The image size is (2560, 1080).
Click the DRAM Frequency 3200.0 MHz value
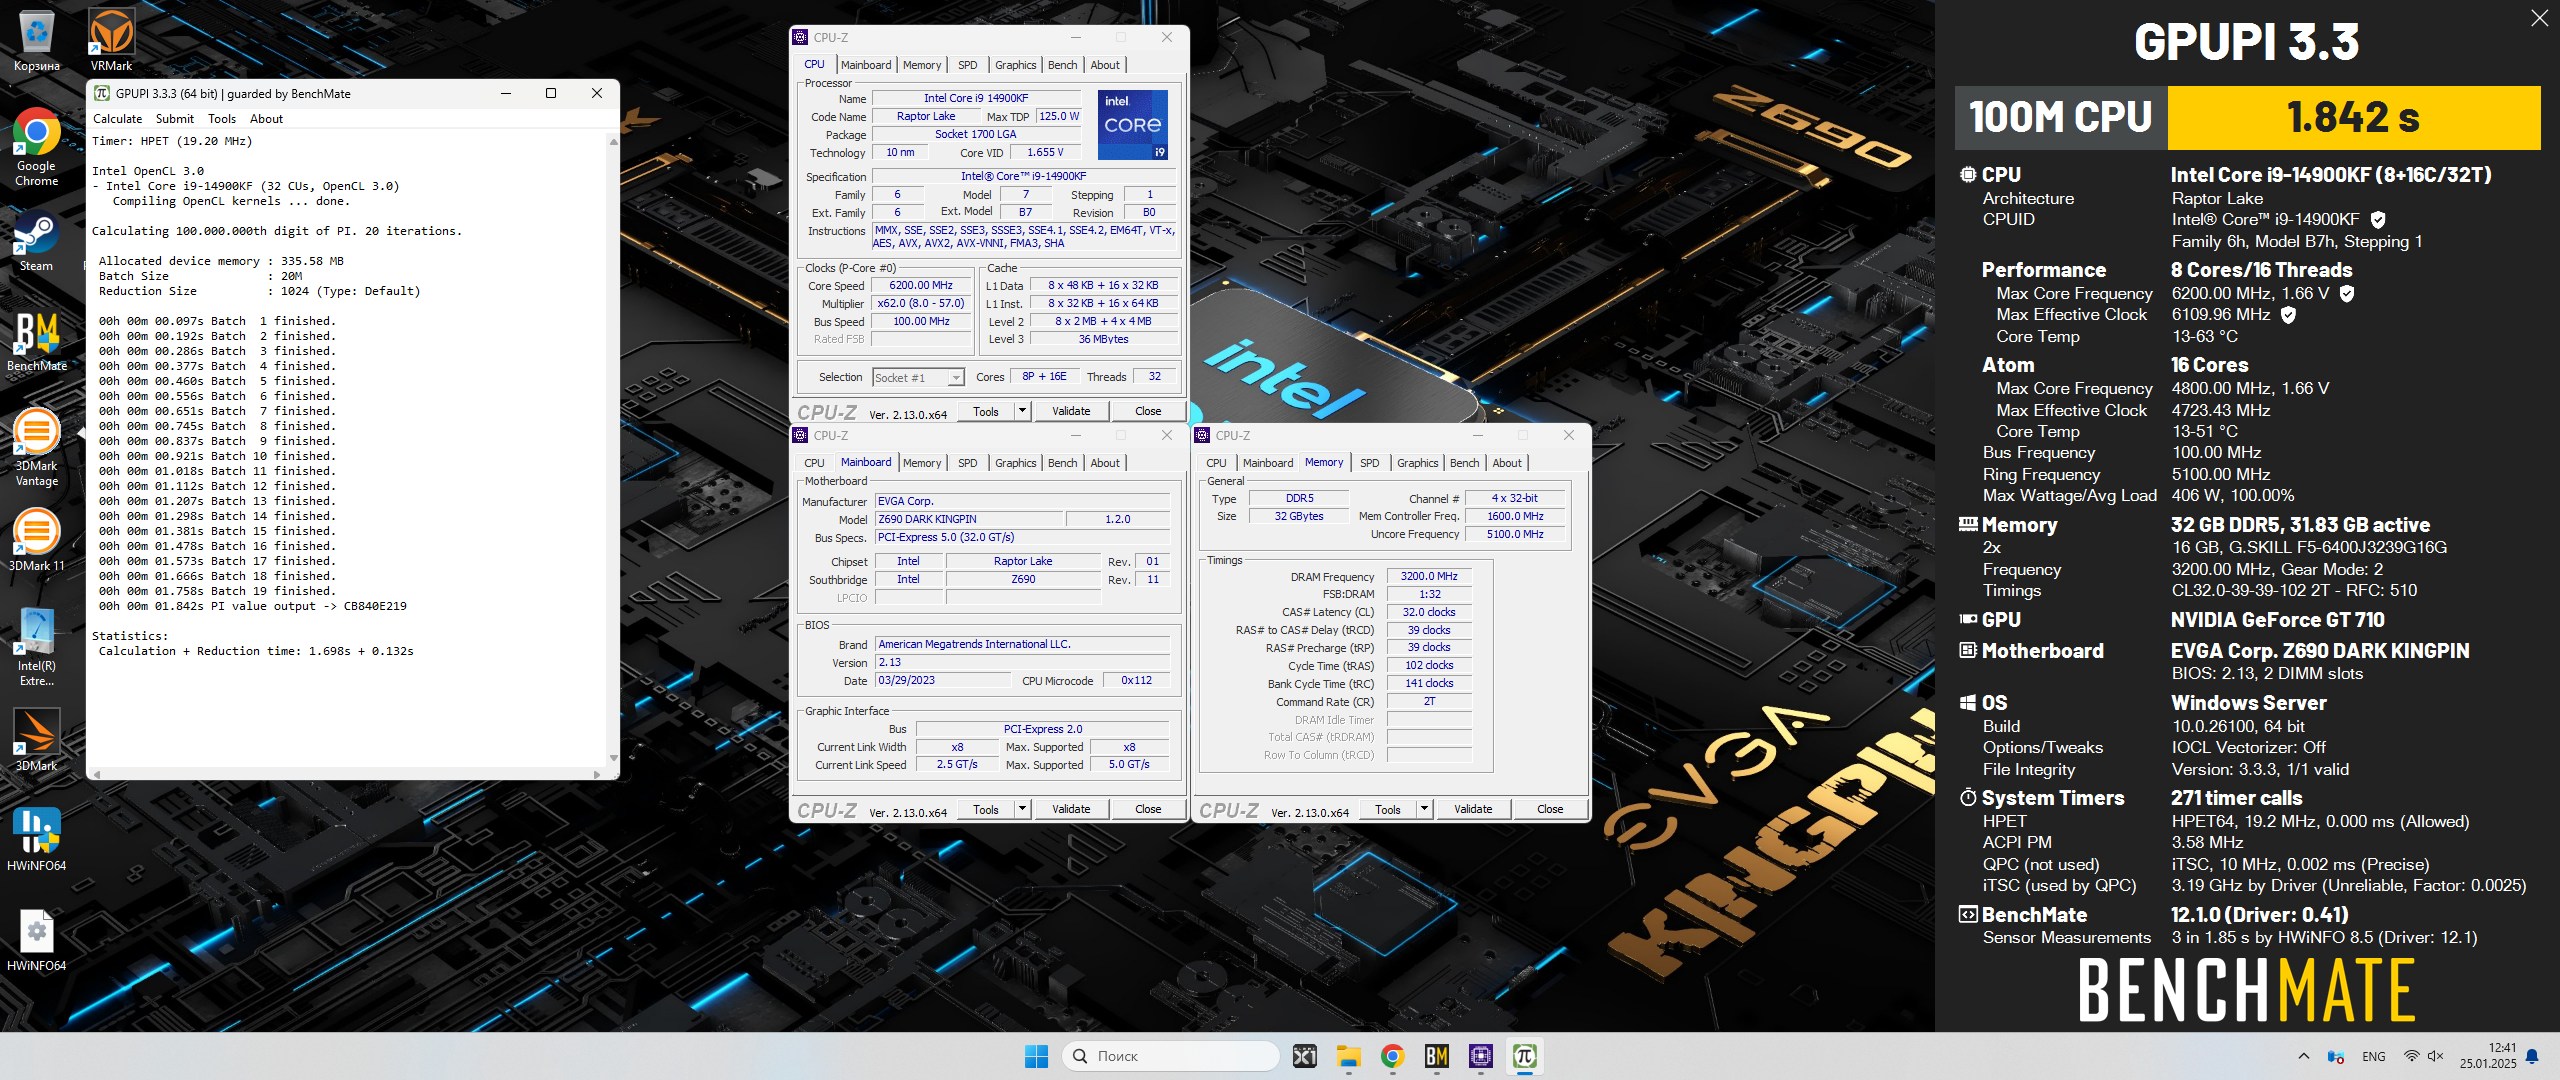1429,576
